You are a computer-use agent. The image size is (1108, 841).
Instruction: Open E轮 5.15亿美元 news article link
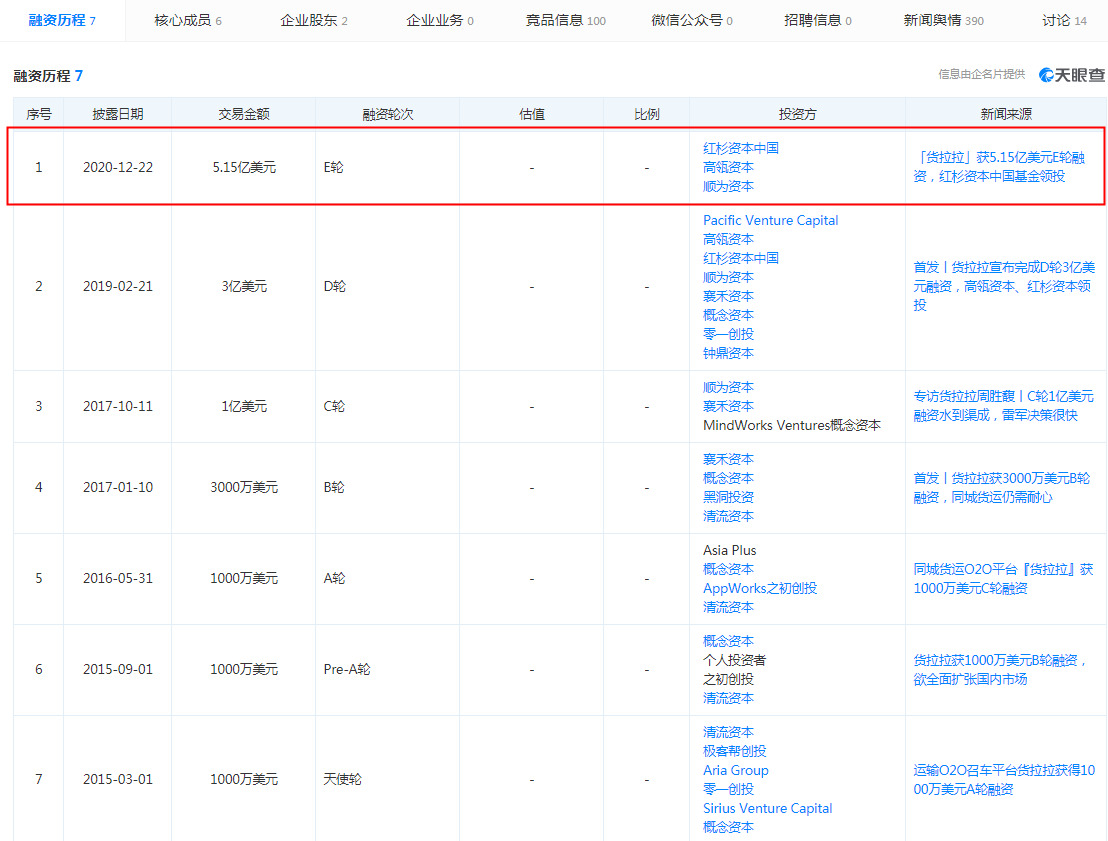[1000, 167]
